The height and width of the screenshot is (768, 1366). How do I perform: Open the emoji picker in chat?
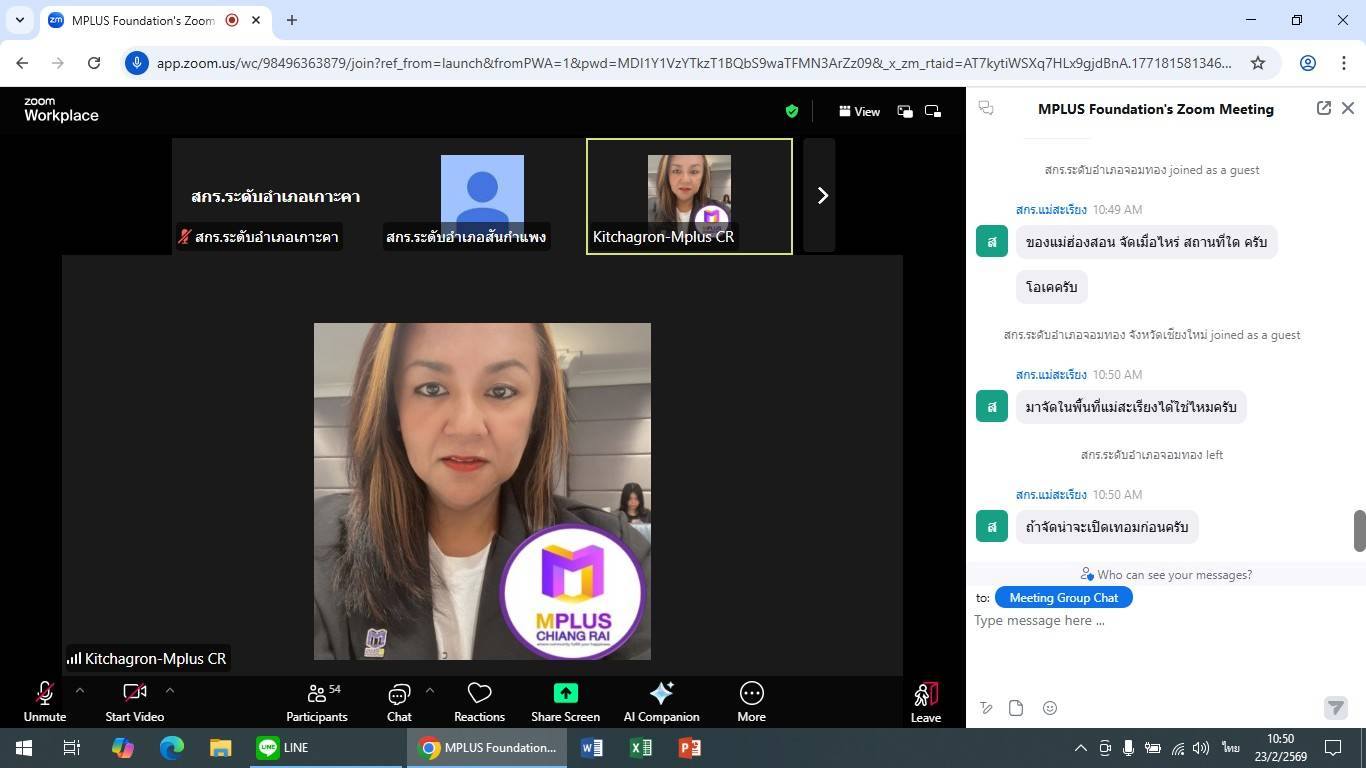click(x=1050, y=708)
